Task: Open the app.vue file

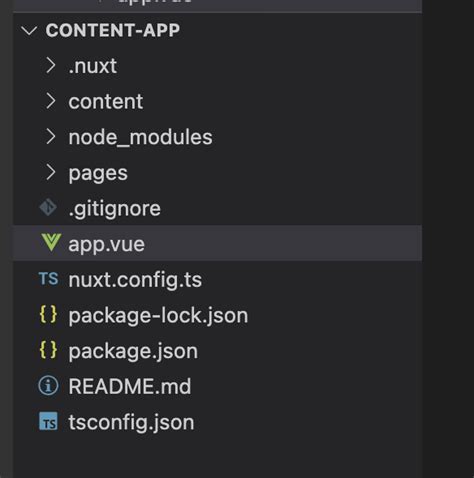Action: click(217, 243)
